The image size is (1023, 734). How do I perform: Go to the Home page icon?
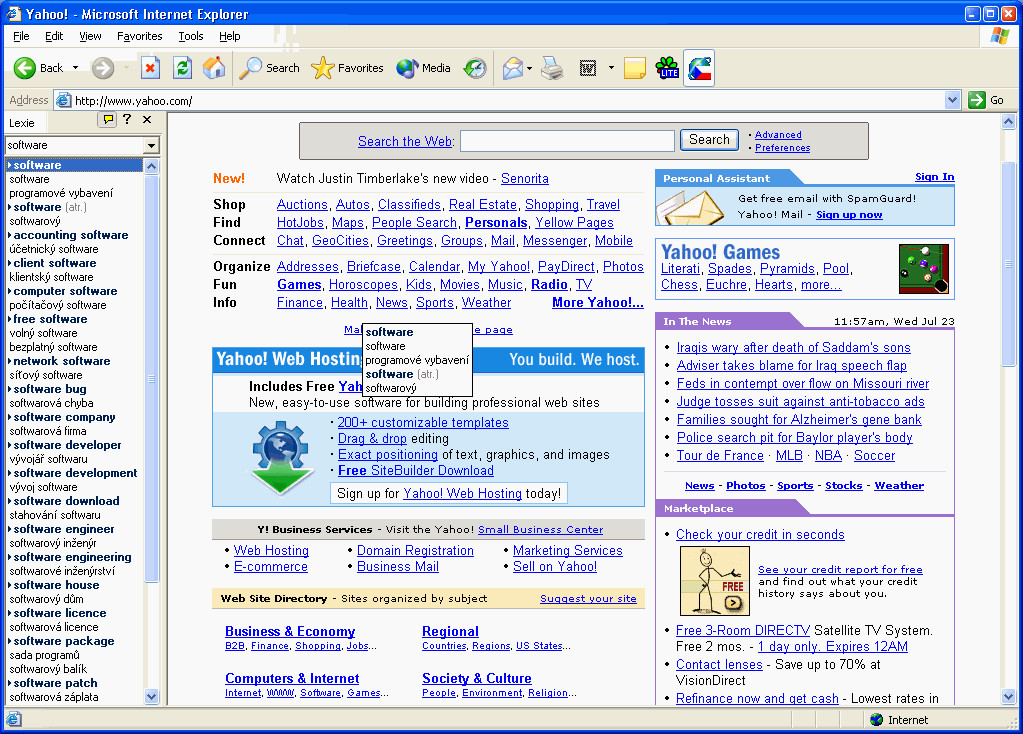(x=214, y=68)
